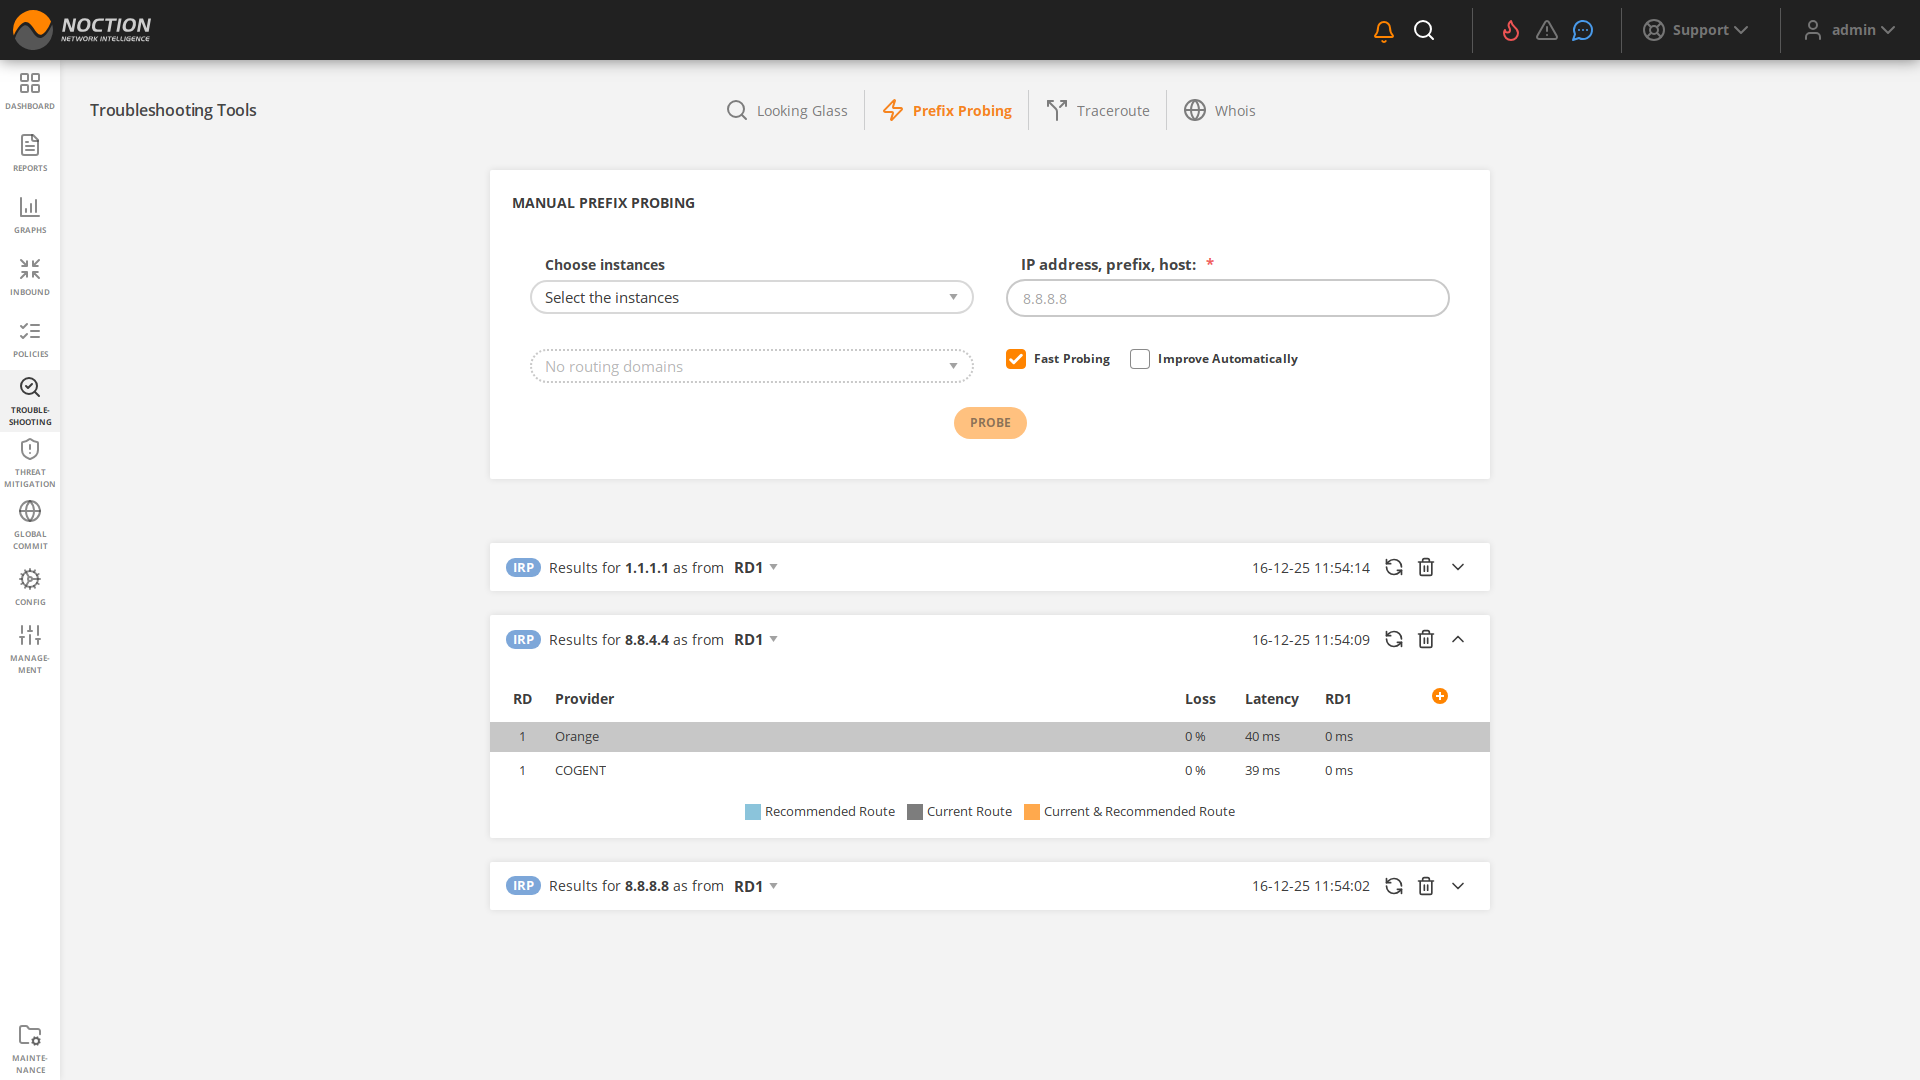Open the Inbound sidebar section

30,277
